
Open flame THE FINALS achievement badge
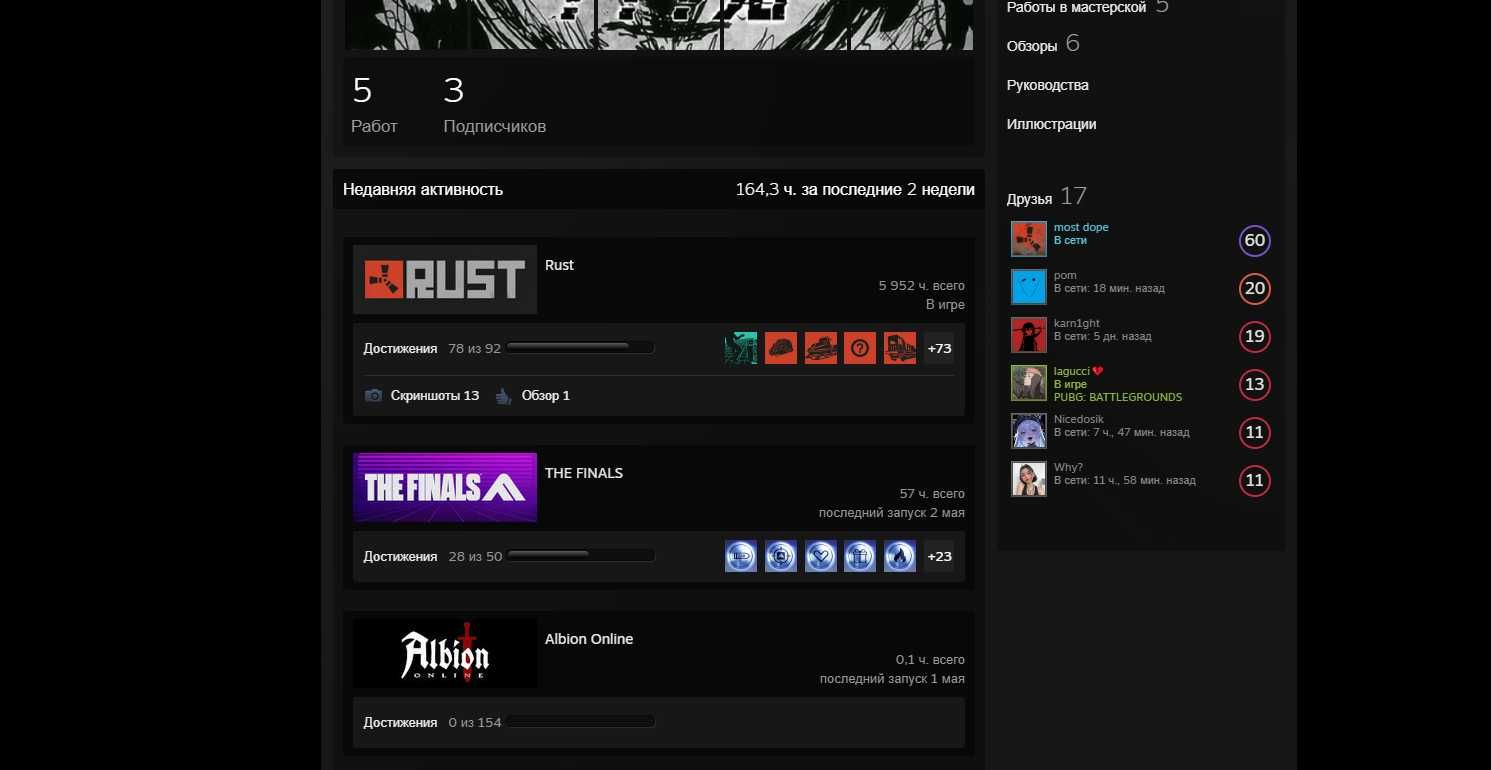coord(900,556)
